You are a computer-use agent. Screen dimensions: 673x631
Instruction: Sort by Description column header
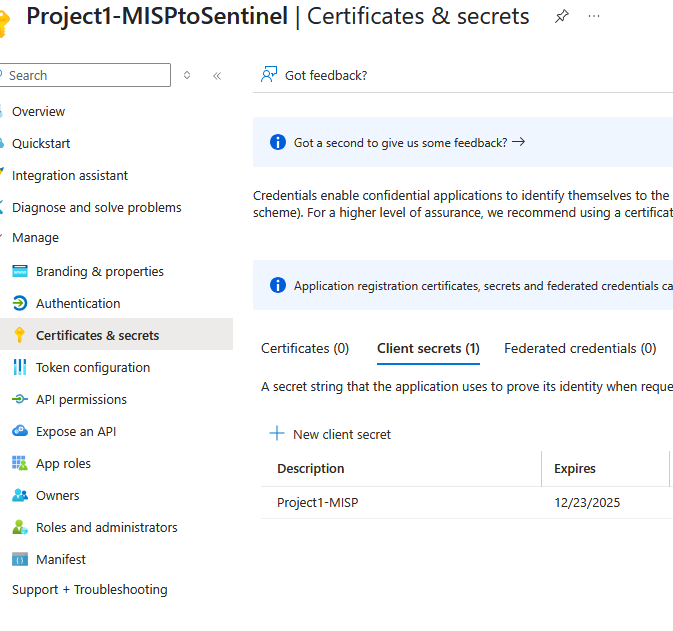click(x=310, y=468)
